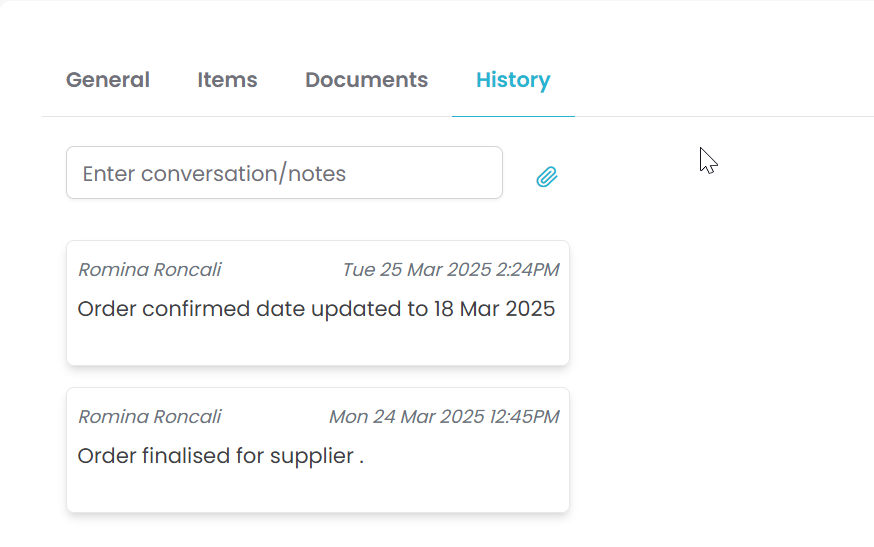
Task: Click the Tue 25 Mar 2025 2:24PM timestamp
Action: click(450, 270)
